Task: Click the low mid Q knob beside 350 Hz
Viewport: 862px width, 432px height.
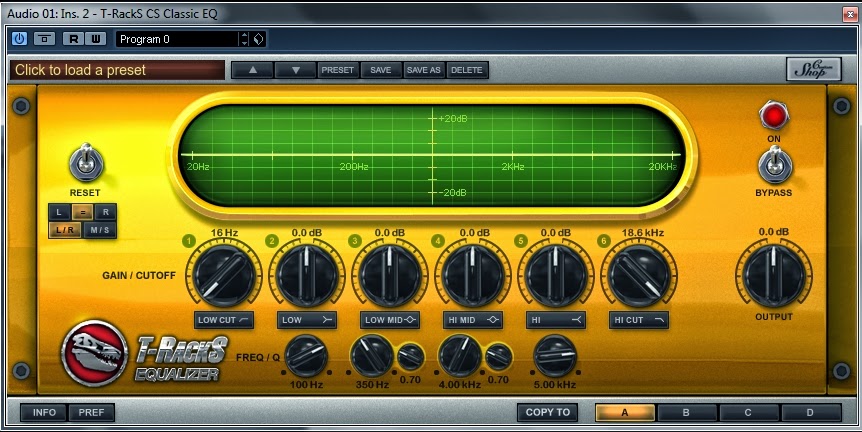Action: [411, 357]
